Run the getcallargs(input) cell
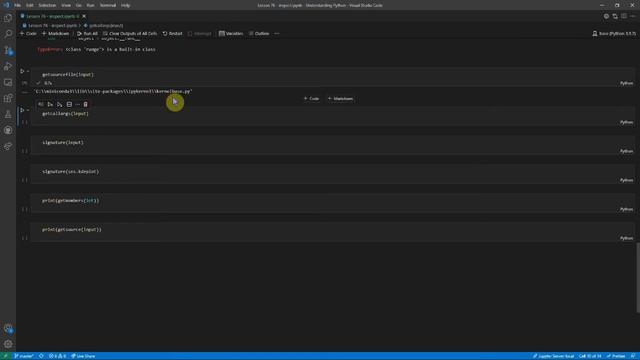The width and height of the screenshot is (640, 360). 22,110
